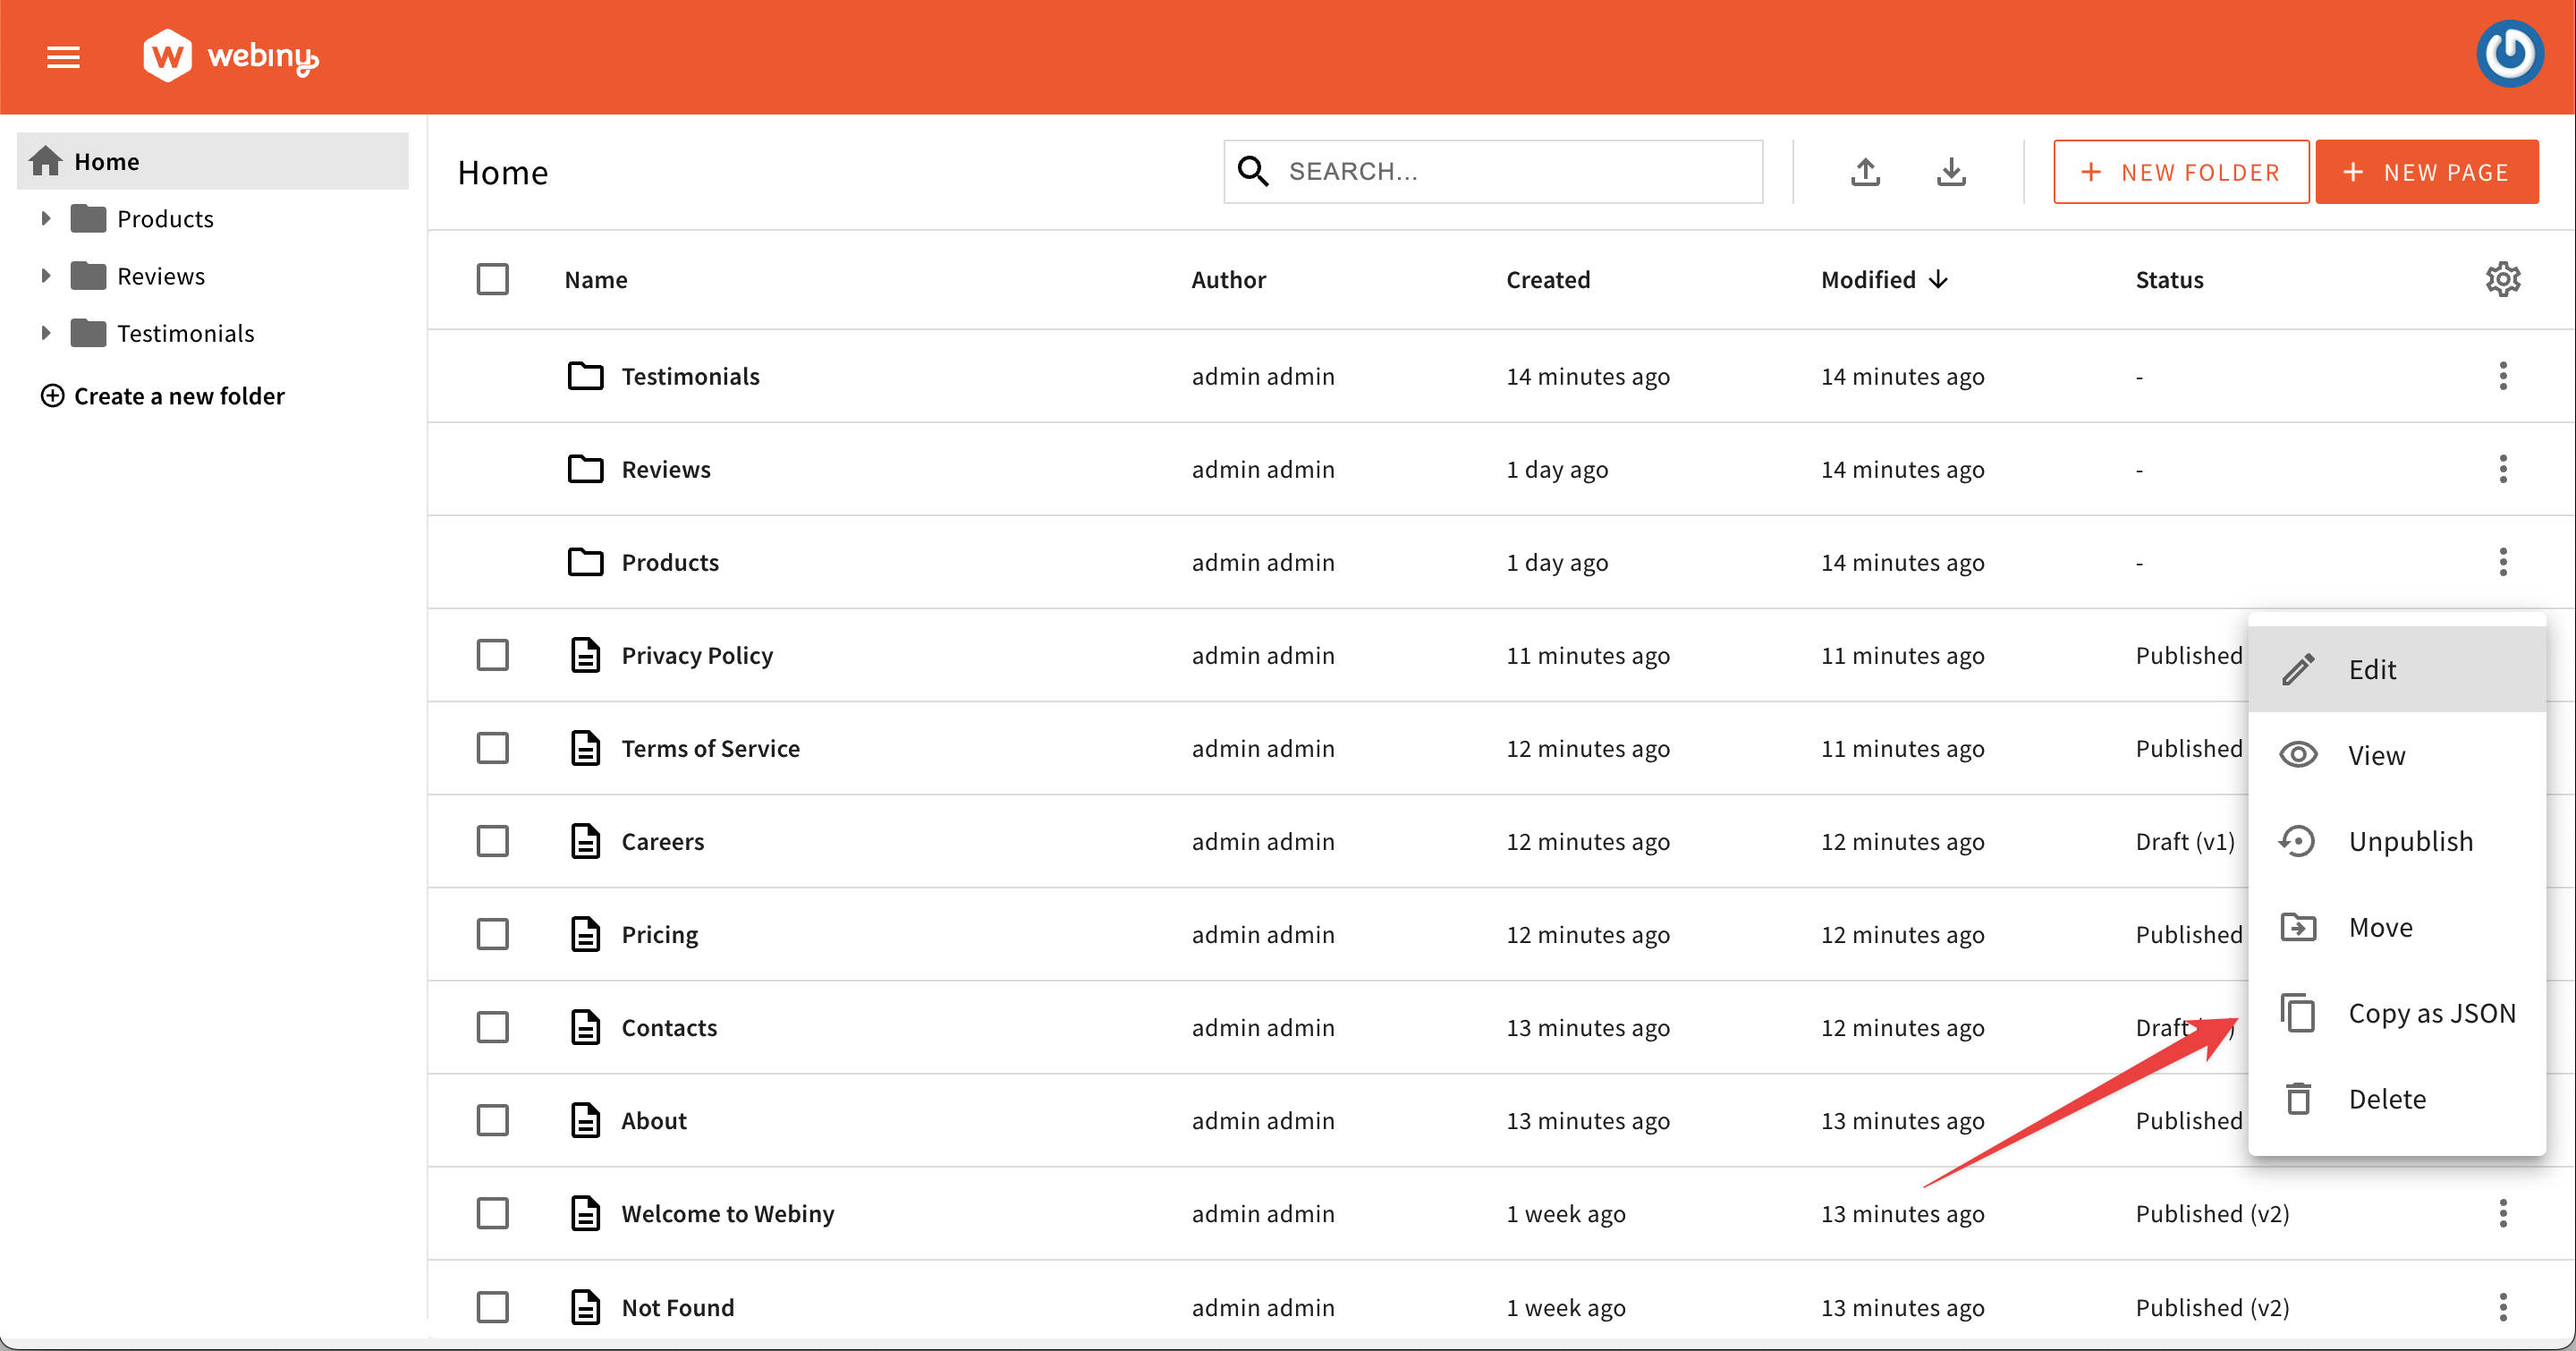This screenshot has height=1351, width=2576.
Task: Toggle the select-all checkbox in header
Action: (492, 279)
